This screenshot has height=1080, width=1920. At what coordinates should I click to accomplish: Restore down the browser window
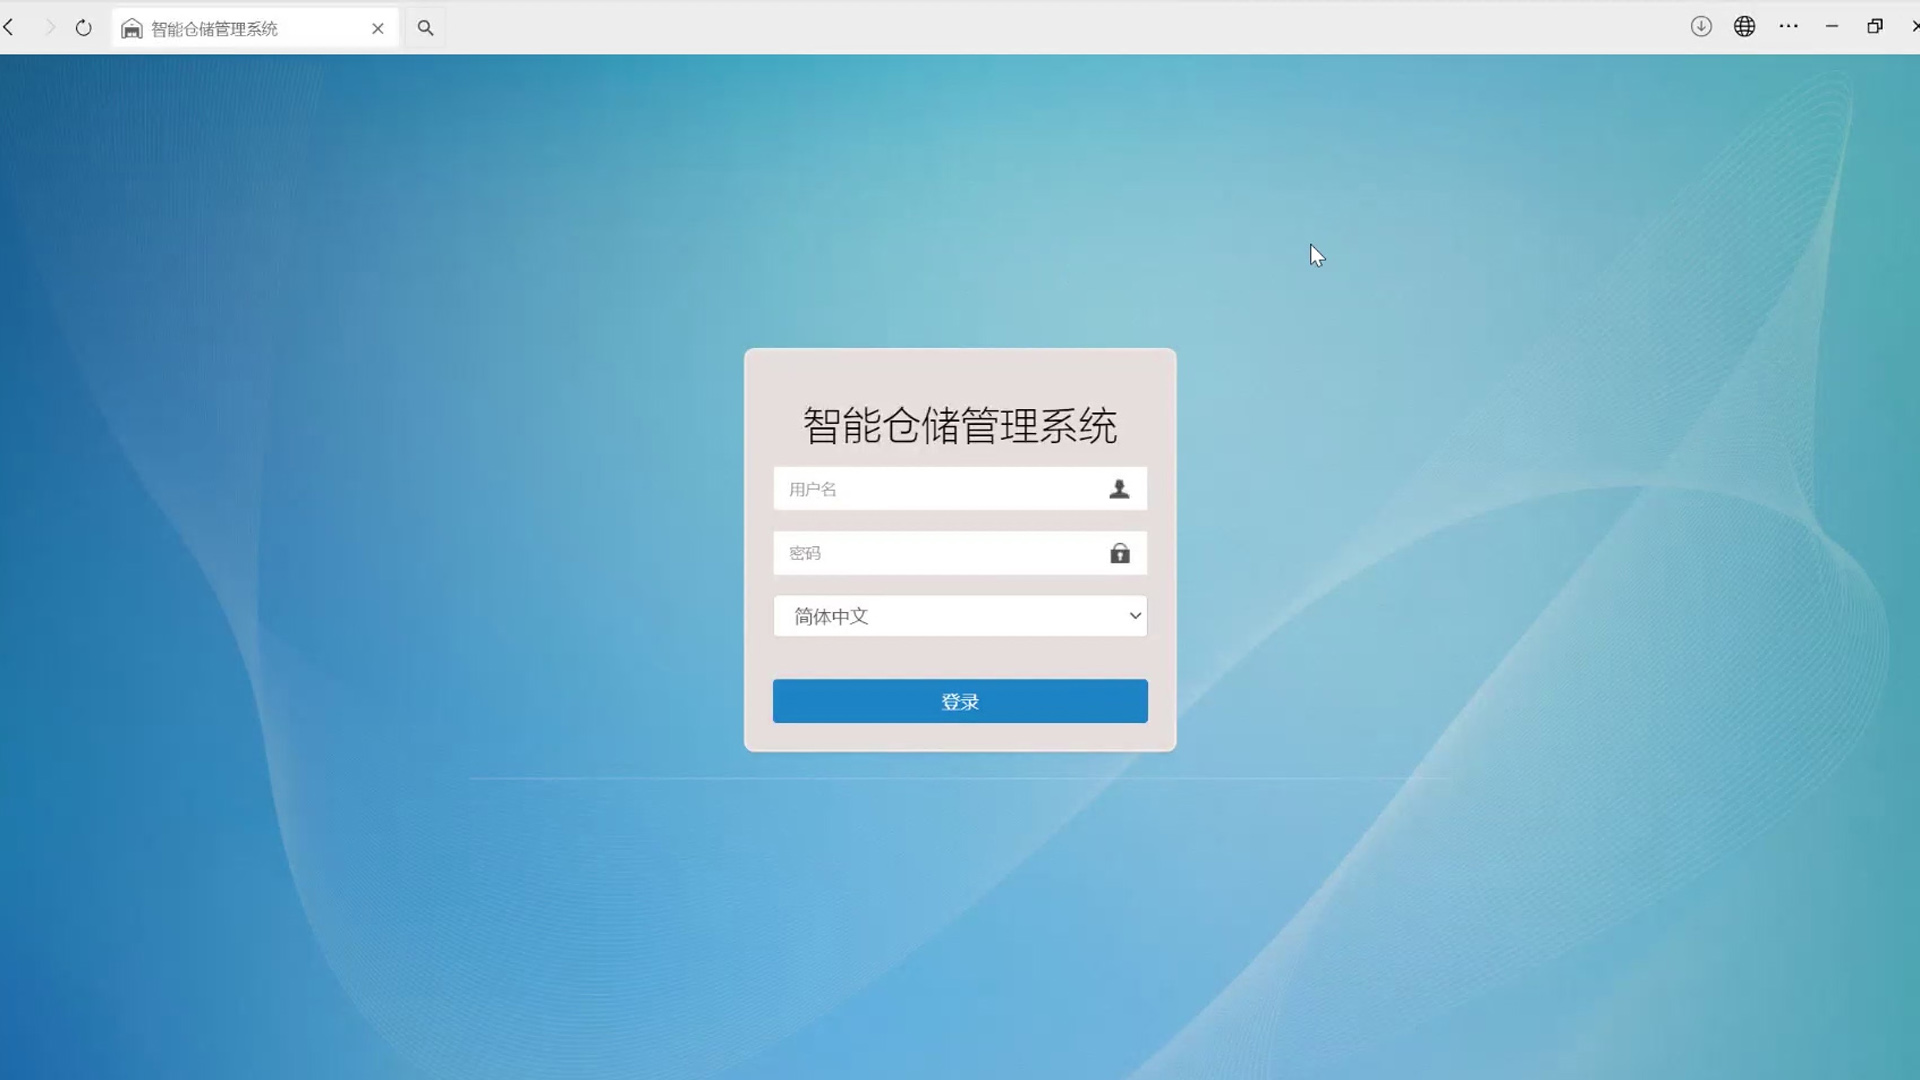1875,27
